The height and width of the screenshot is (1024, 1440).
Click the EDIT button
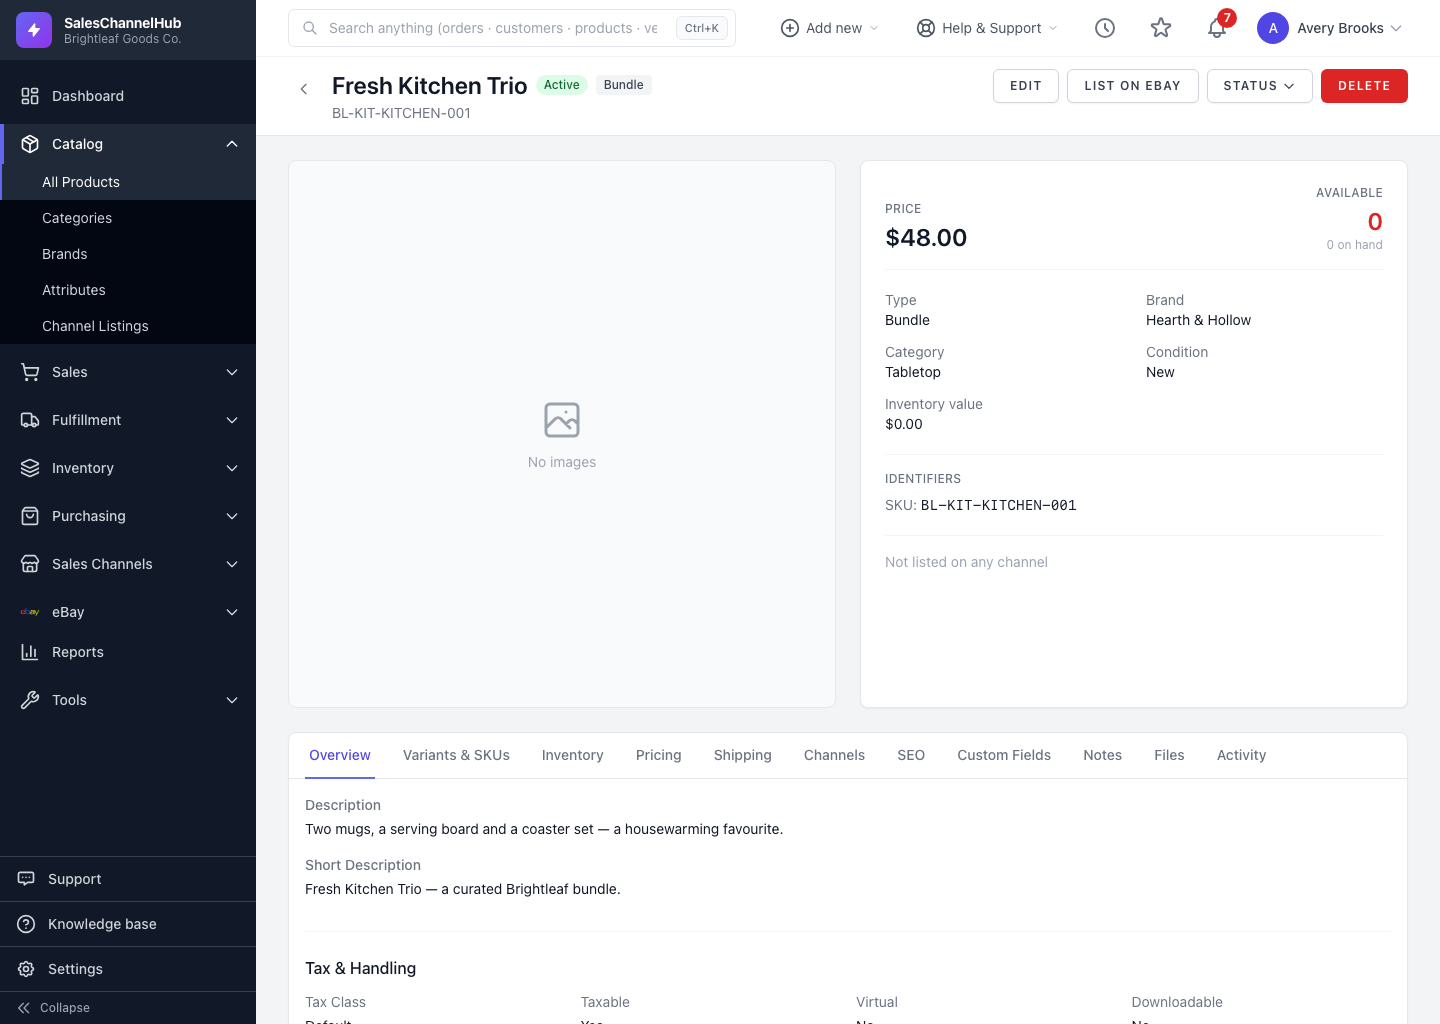[1026, 86]
